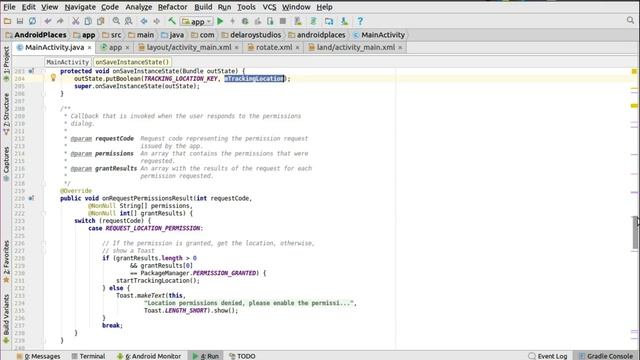Collapse the onRequestPermissionsResult fold on line 222
This screenshot has height=360, width=640.
[44, 213]
